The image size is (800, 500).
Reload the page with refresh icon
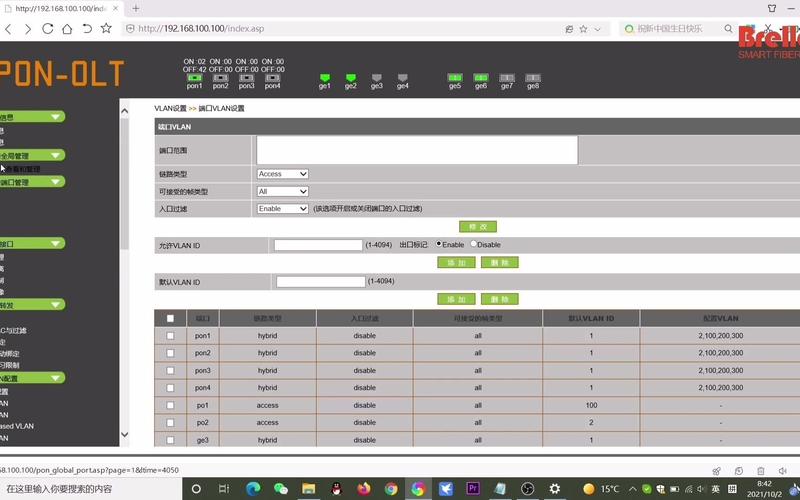point(47,29)
